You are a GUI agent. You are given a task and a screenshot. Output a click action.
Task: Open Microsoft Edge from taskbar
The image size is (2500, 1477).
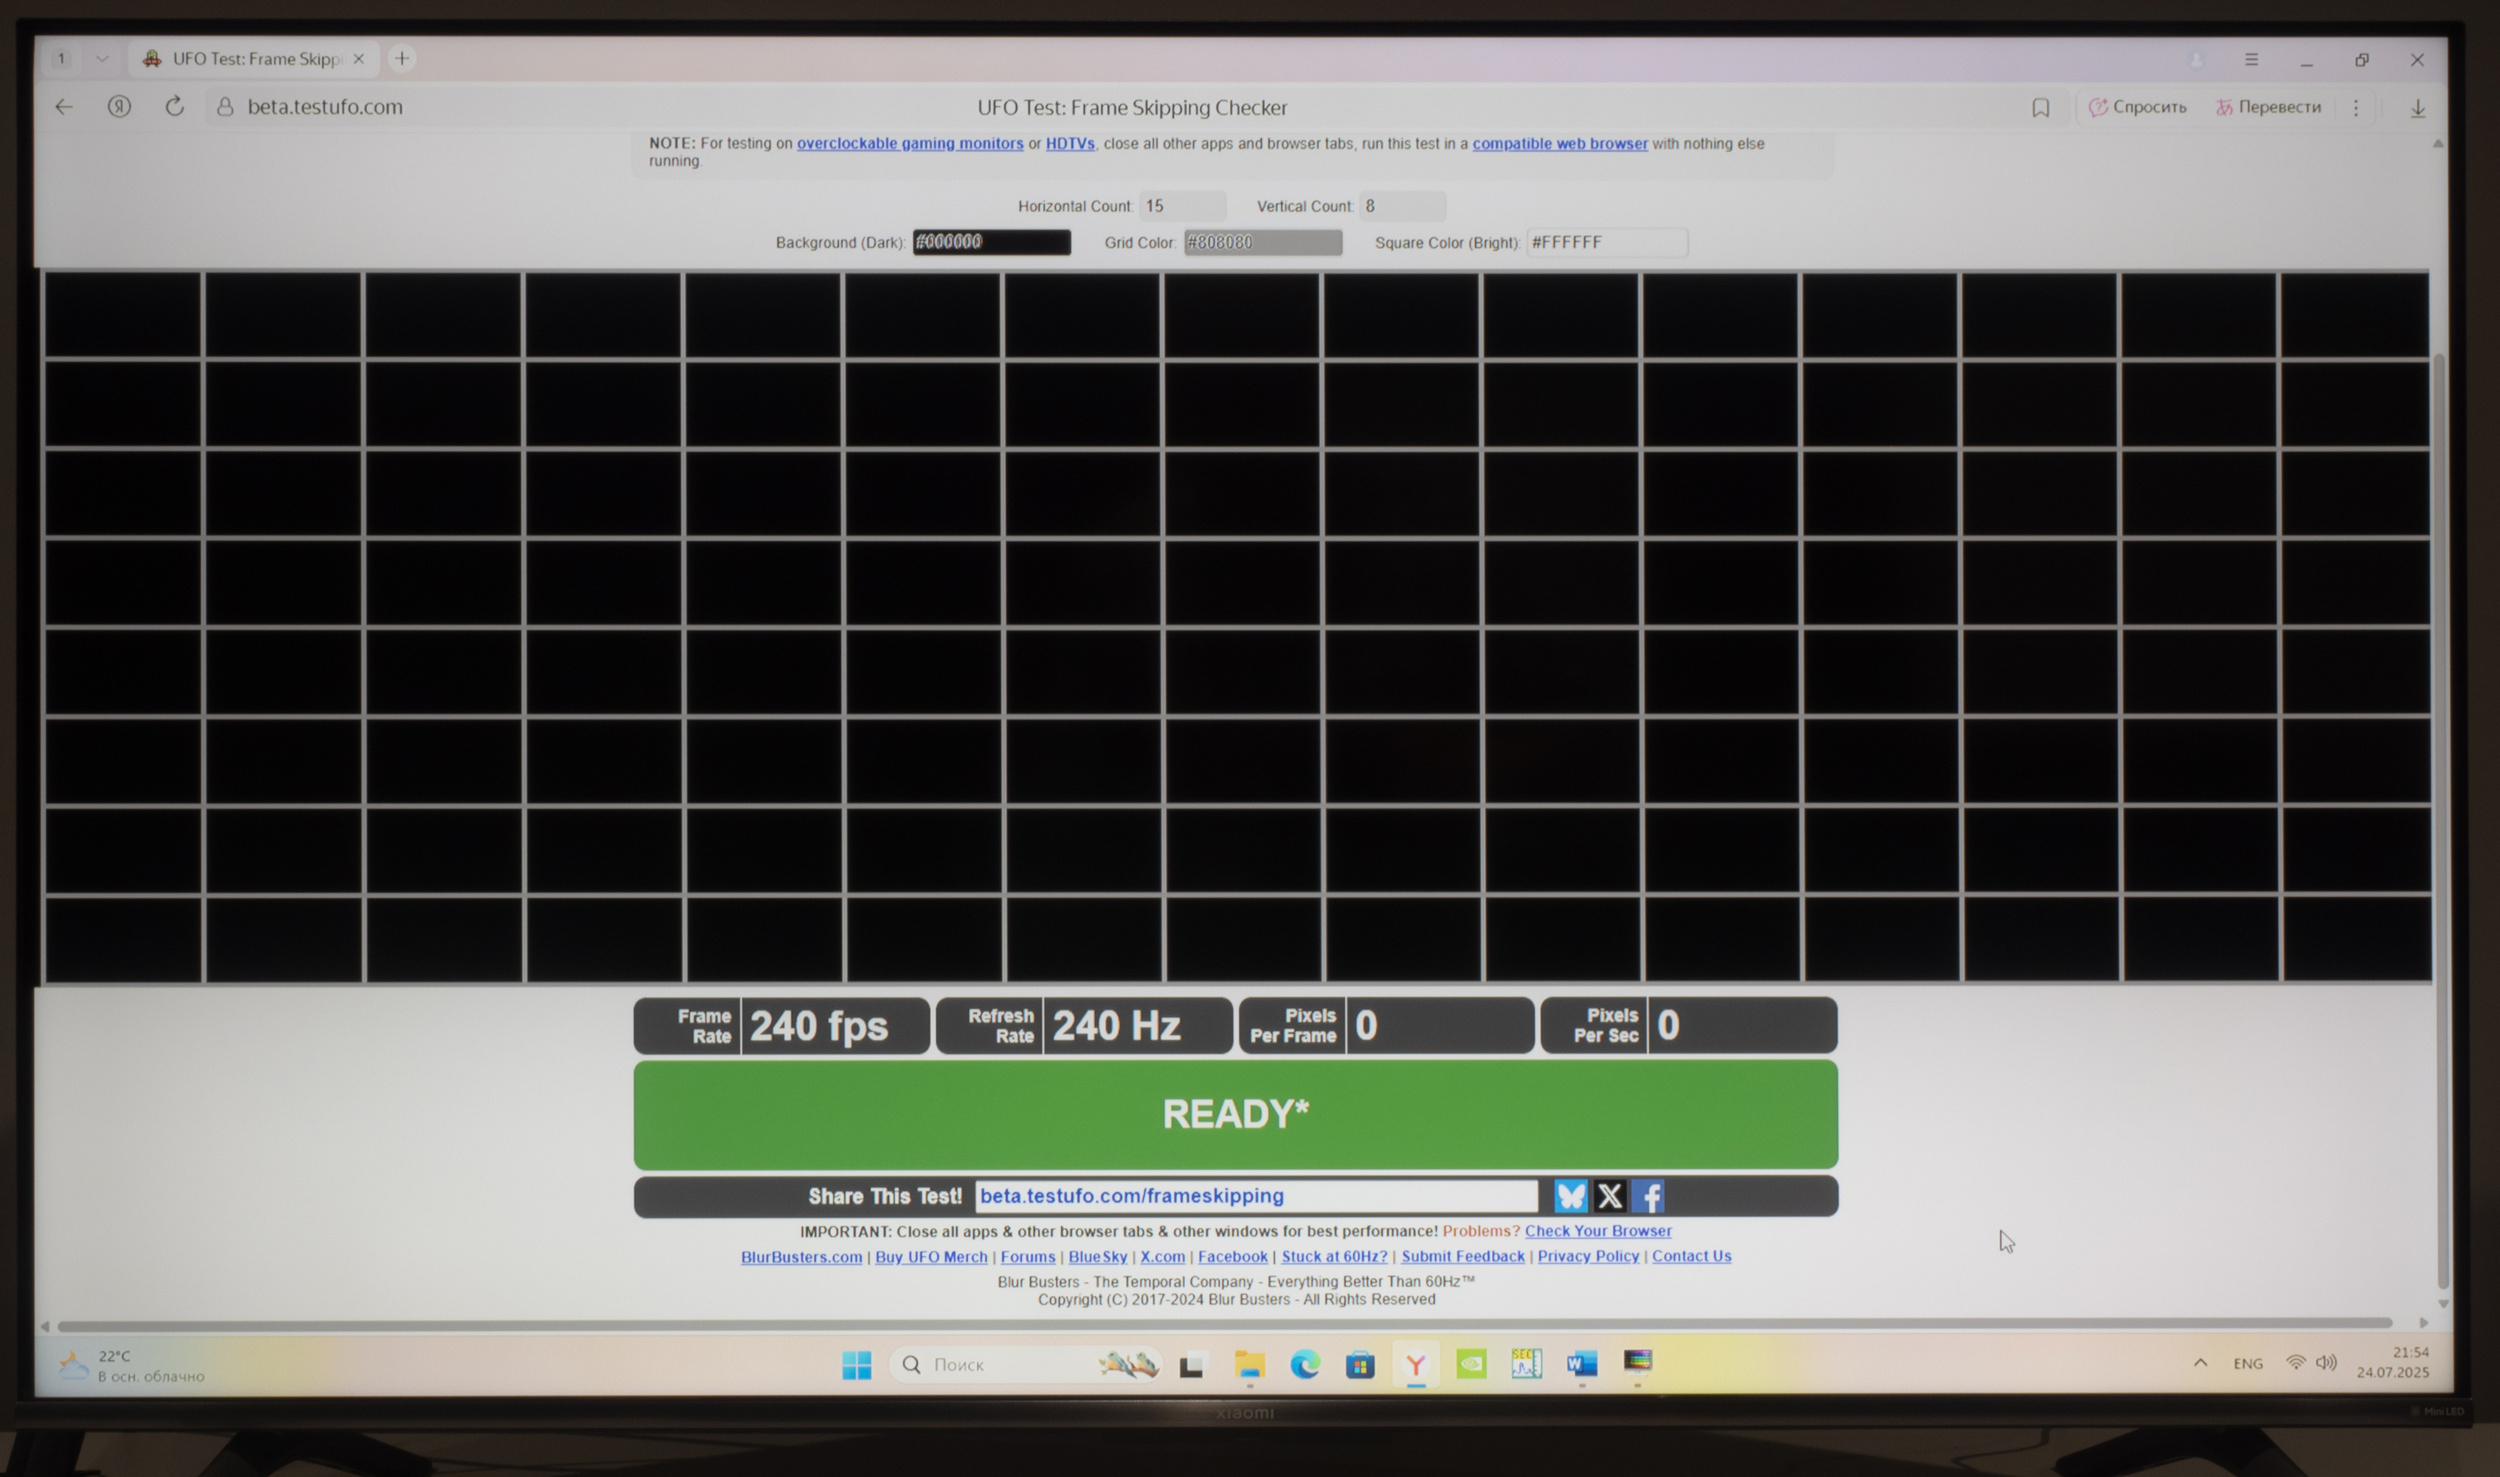click(x=1304, y=1364)
